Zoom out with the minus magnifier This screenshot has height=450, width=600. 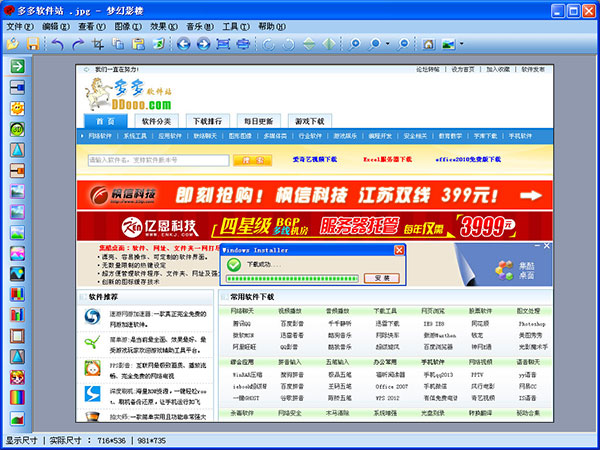(403, 44)
